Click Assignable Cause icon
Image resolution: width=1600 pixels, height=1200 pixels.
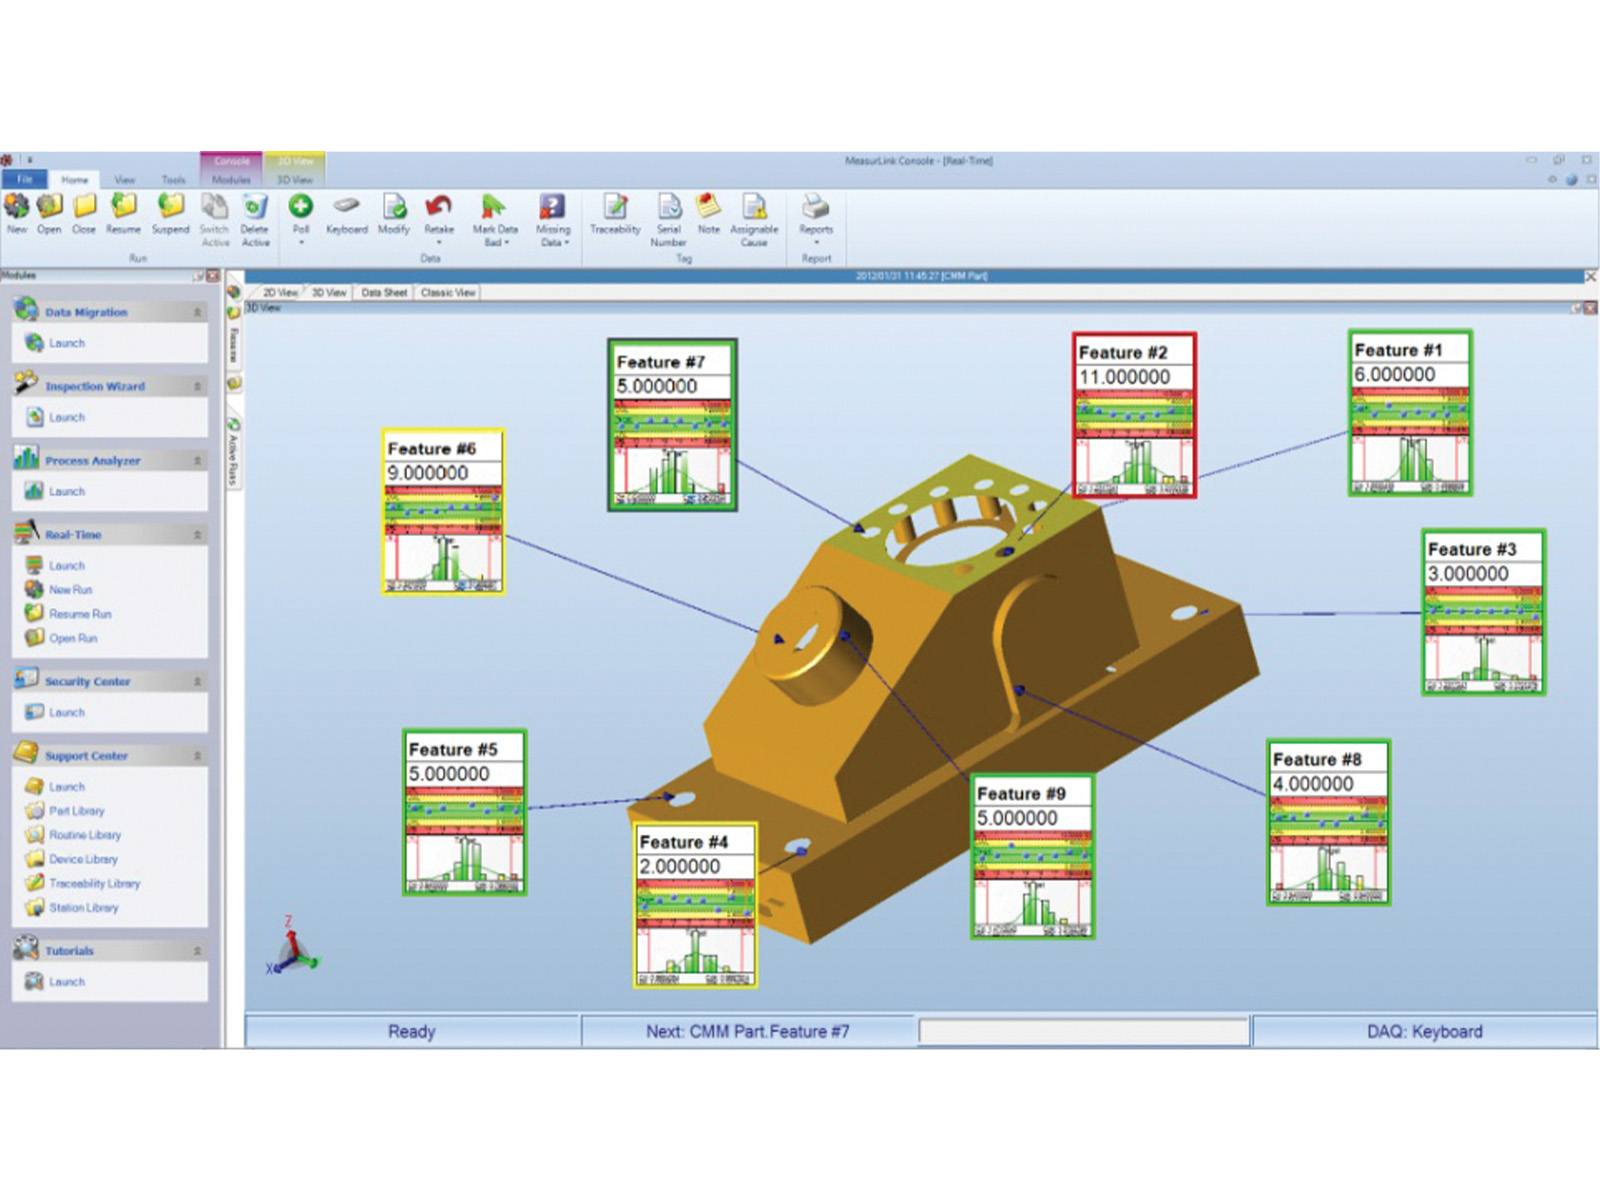(754, 207)
